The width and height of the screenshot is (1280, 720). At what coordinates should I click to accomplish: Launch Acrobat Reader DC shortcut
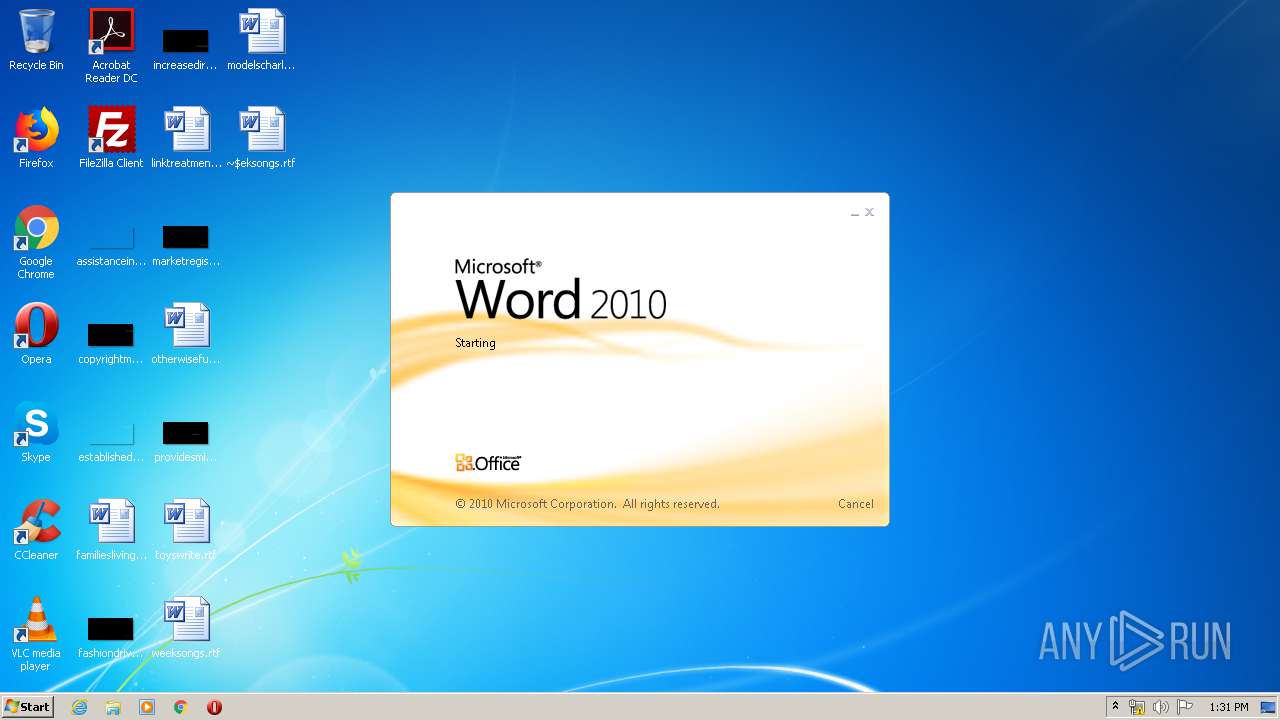[111, 46]
